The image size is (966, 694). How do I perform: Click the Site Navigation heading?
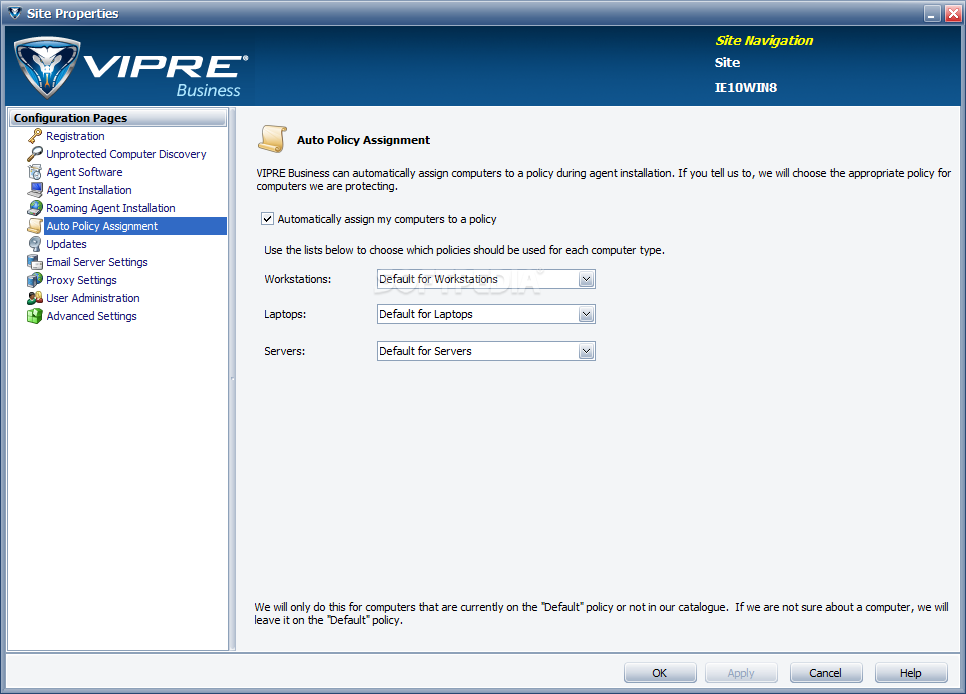tap(764, 41)
